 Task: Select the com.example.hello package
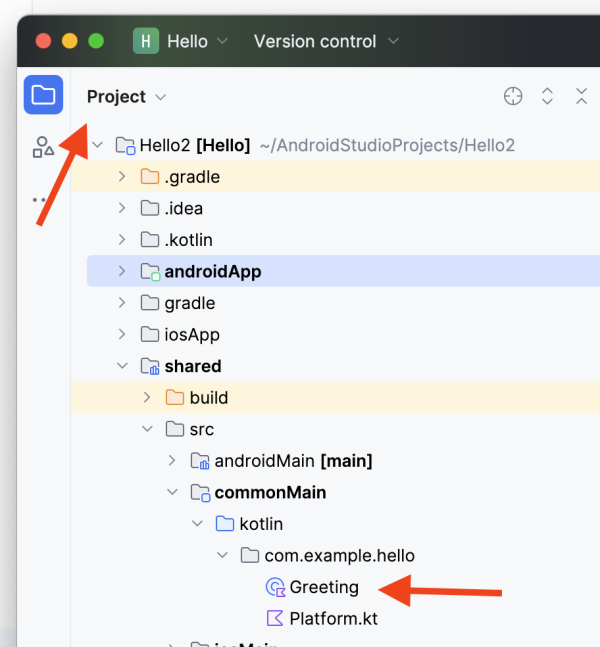(339, 555)
